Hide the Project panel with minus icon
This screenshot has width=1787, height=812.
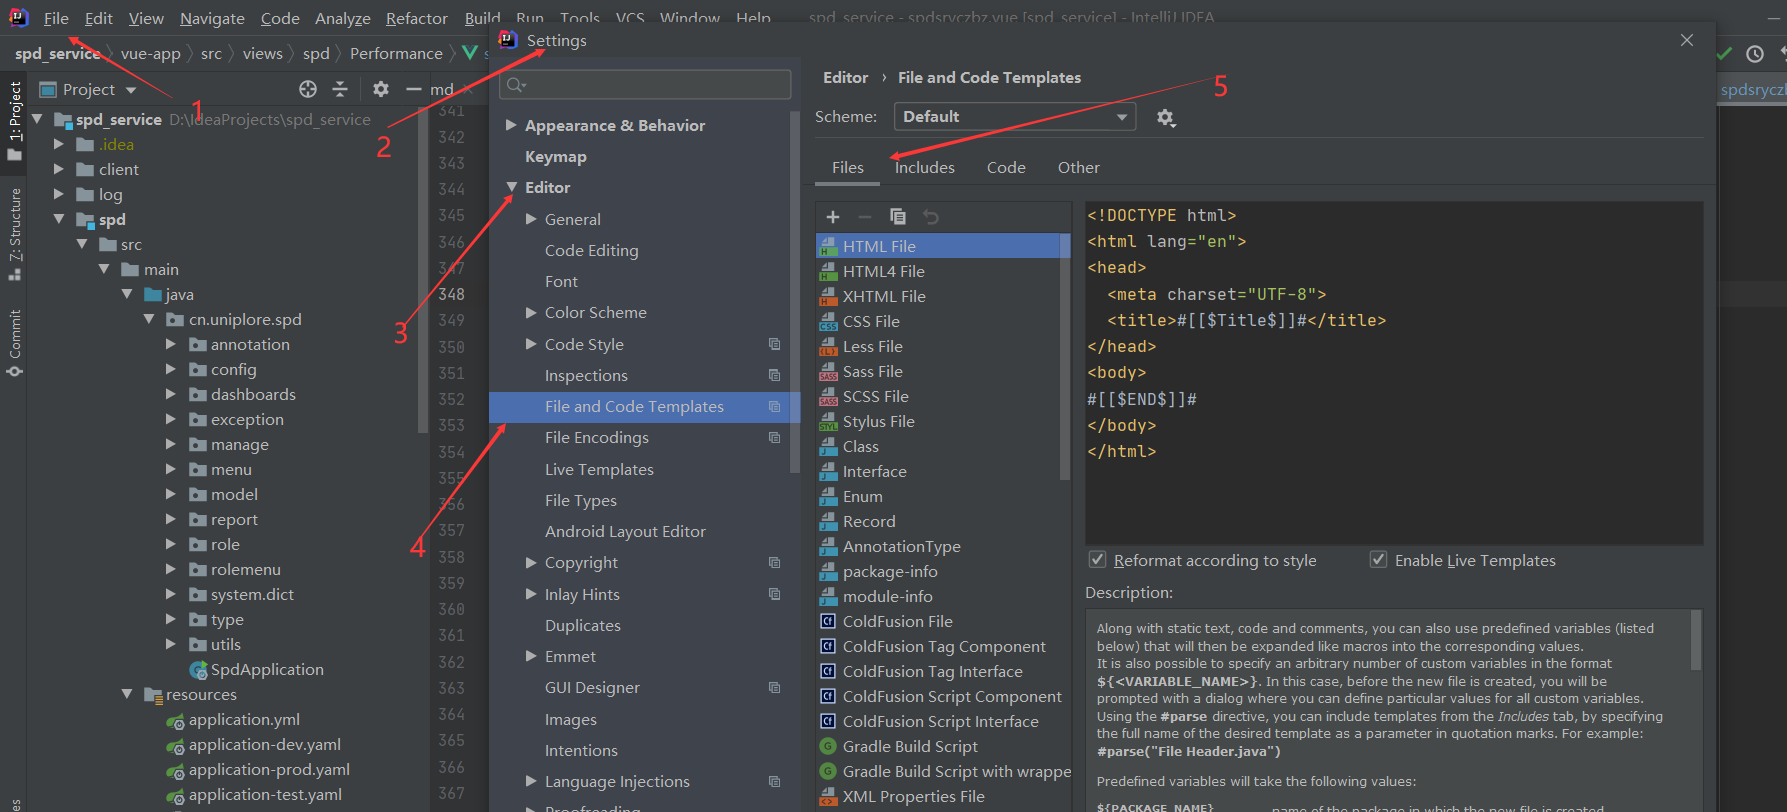click(x=413, y=89)
